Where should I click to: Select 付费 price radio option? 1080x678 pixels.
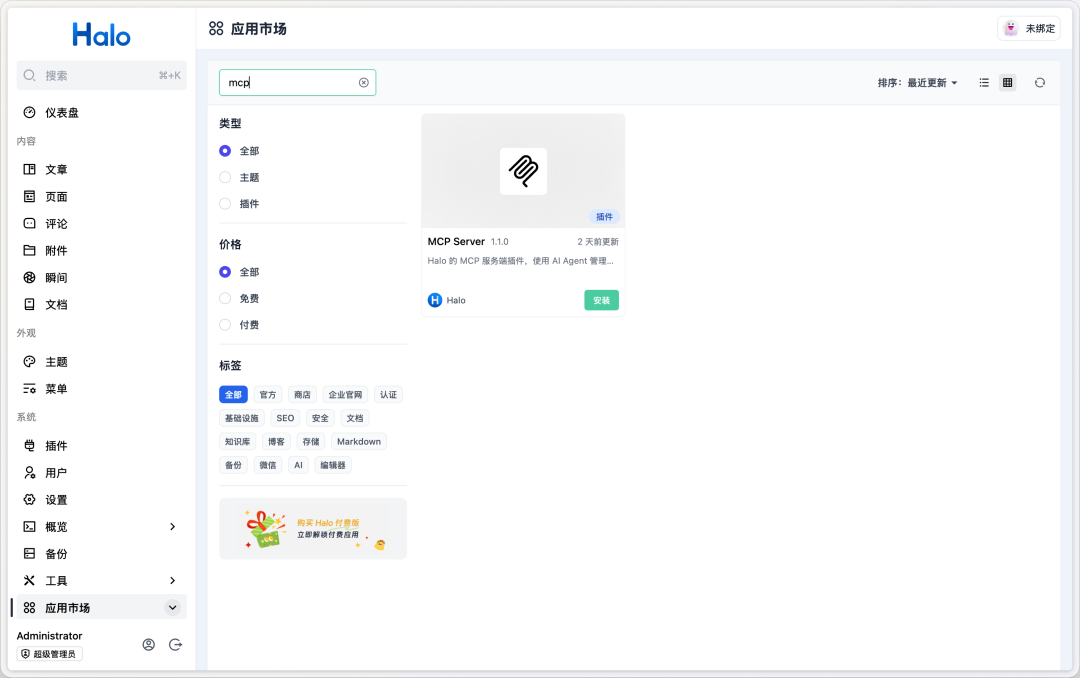tap(225, 325)
